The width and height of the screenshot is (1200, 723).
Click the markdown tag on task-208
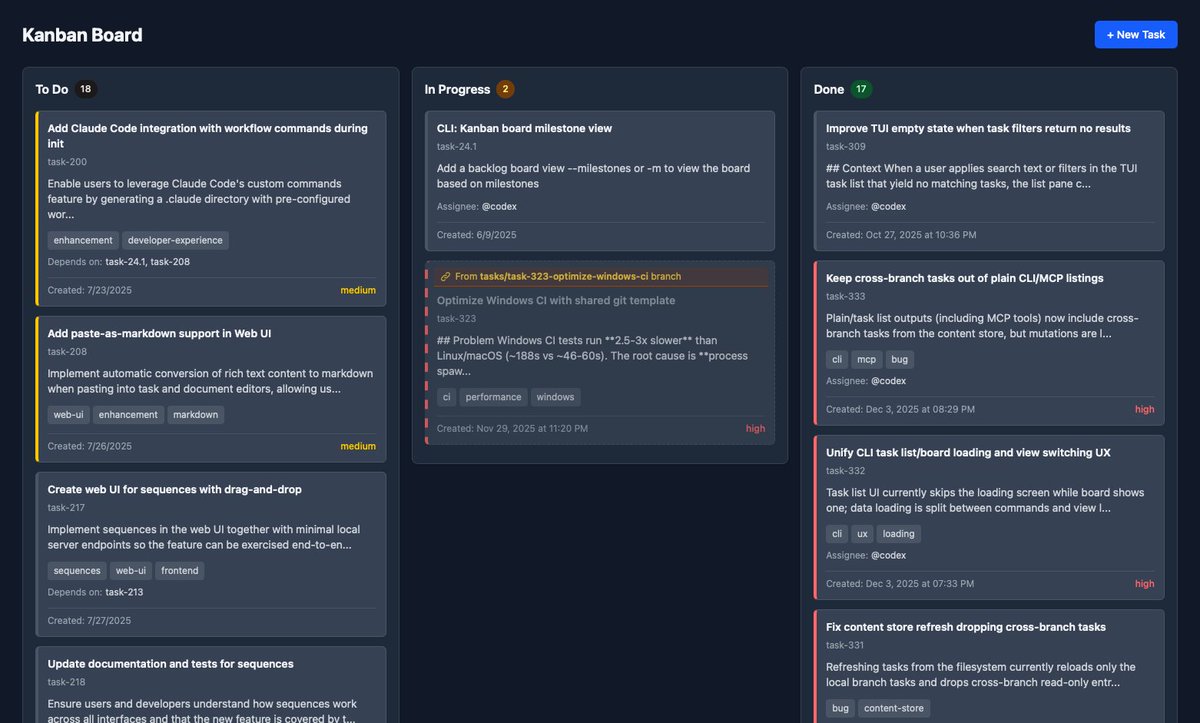(x=196, y=414)
